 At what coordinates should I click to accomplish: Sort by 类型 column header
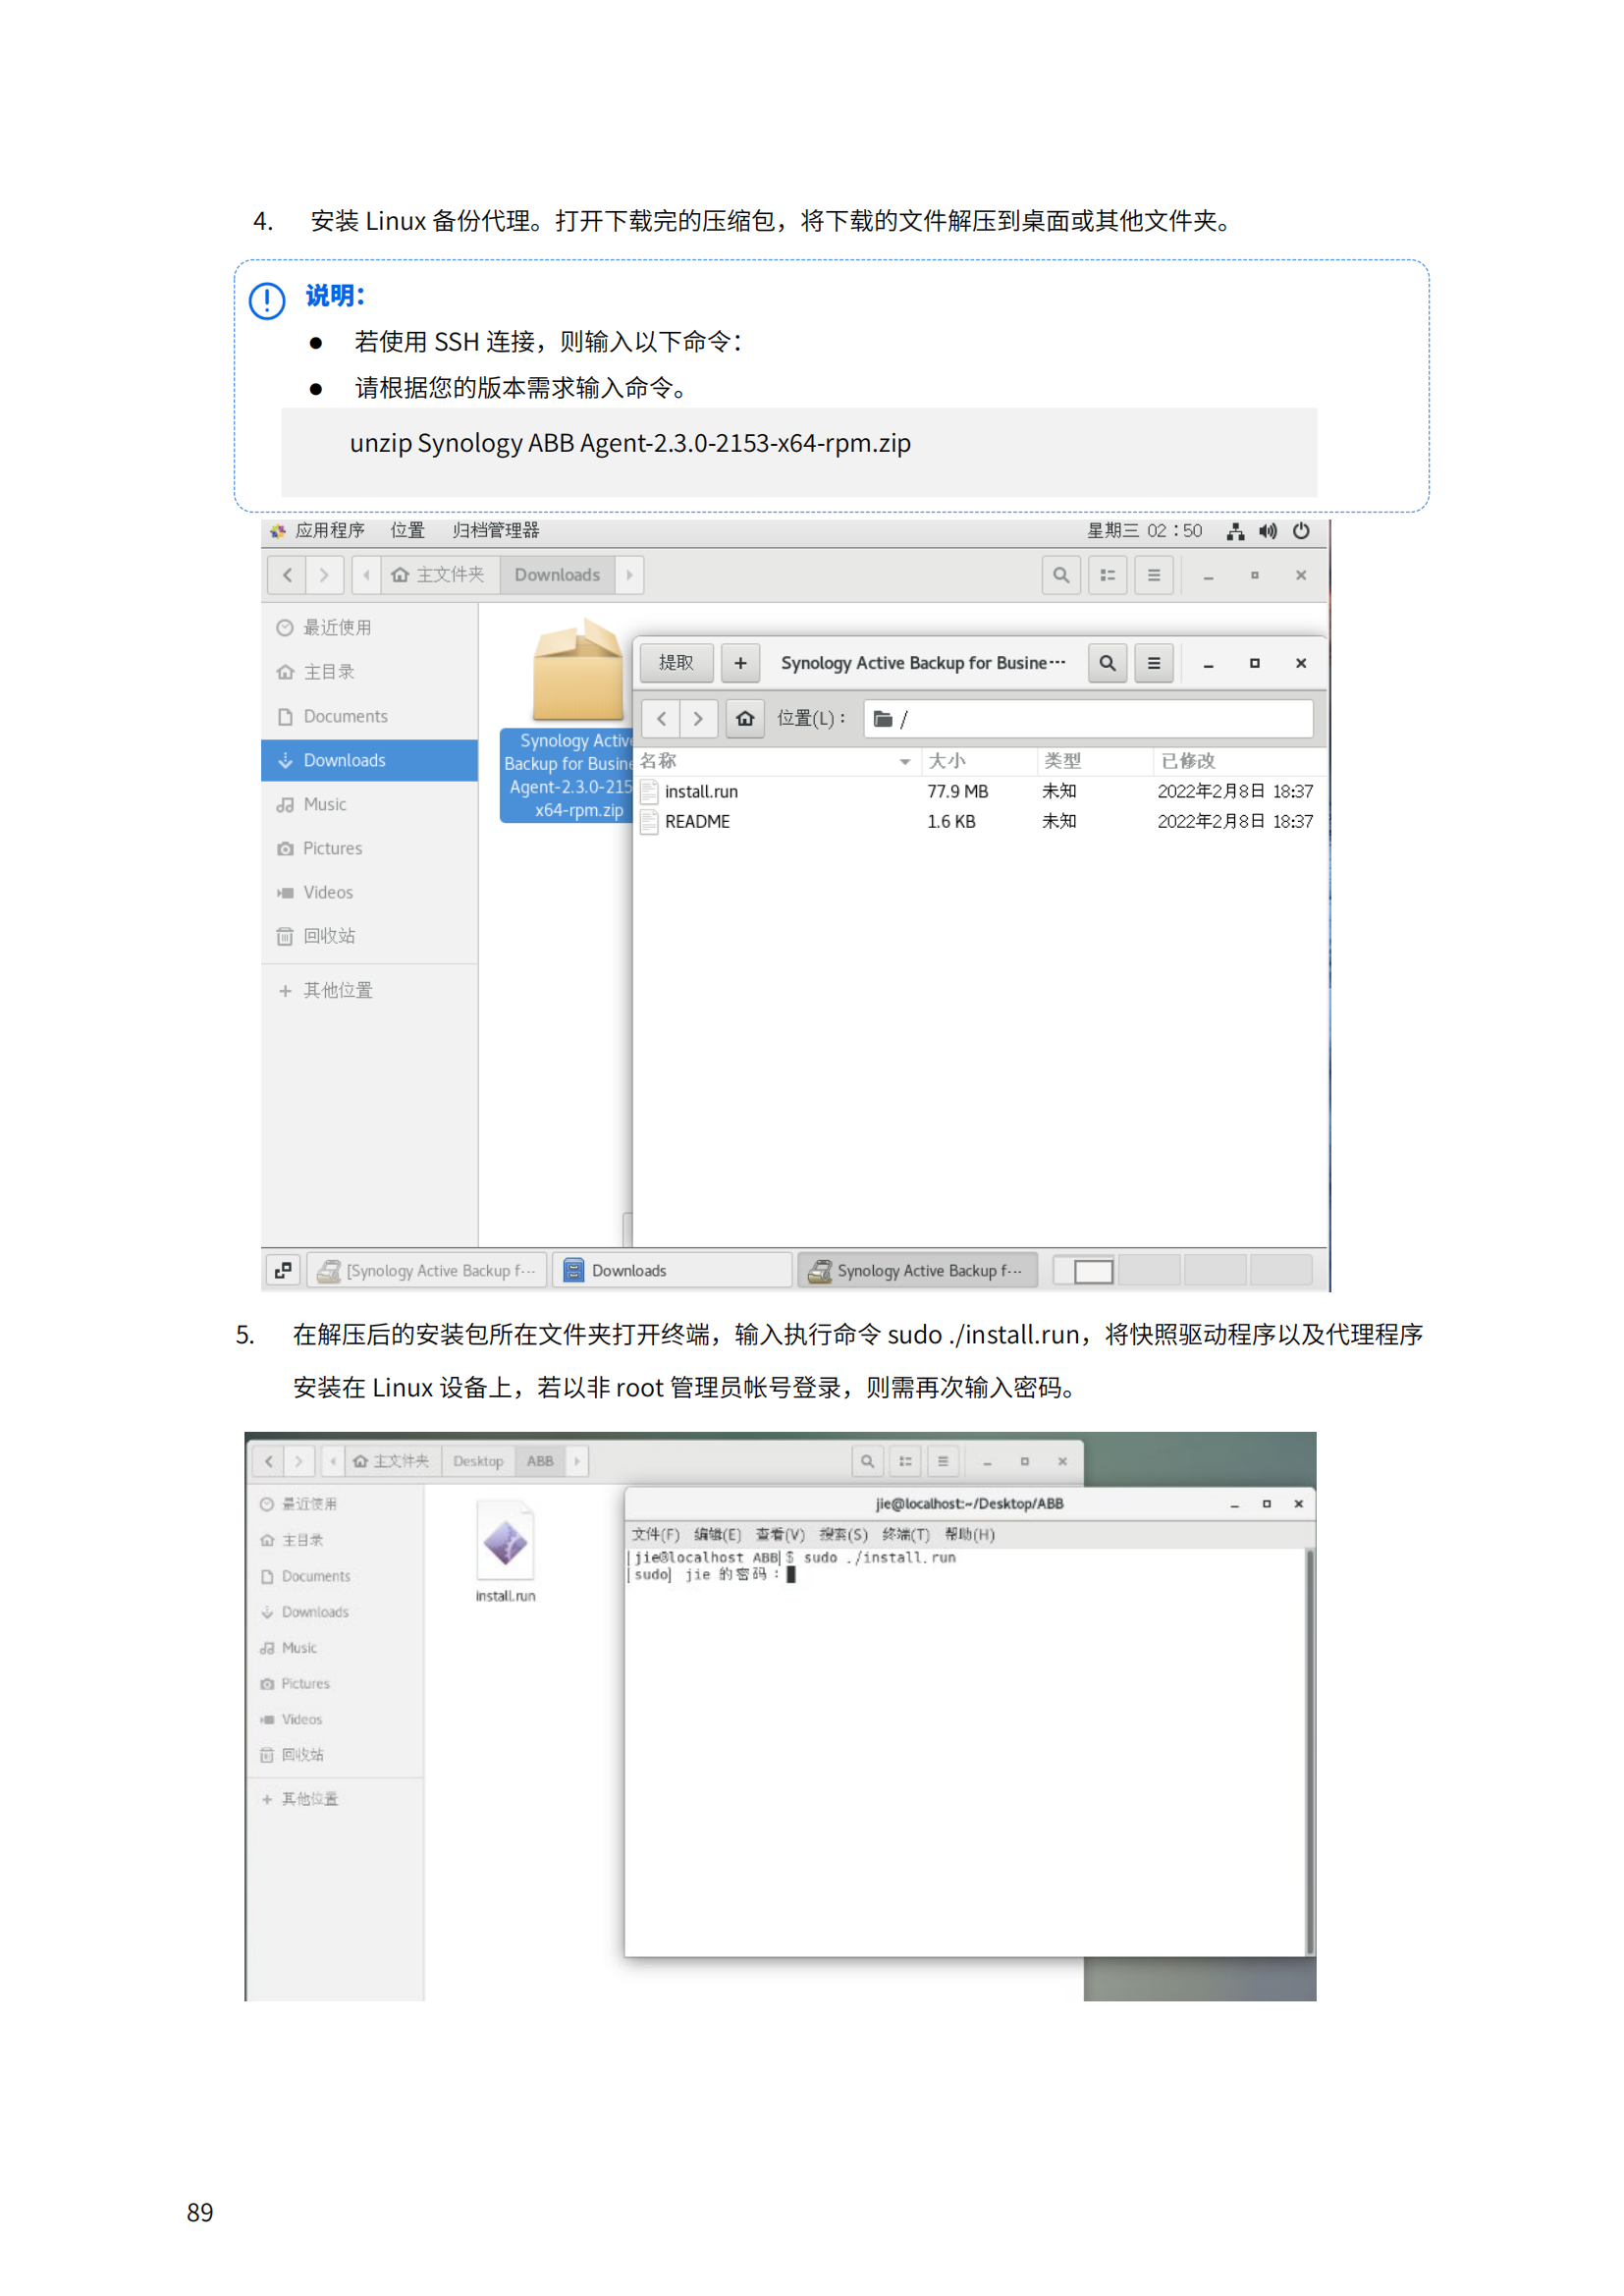(1094, 761)
